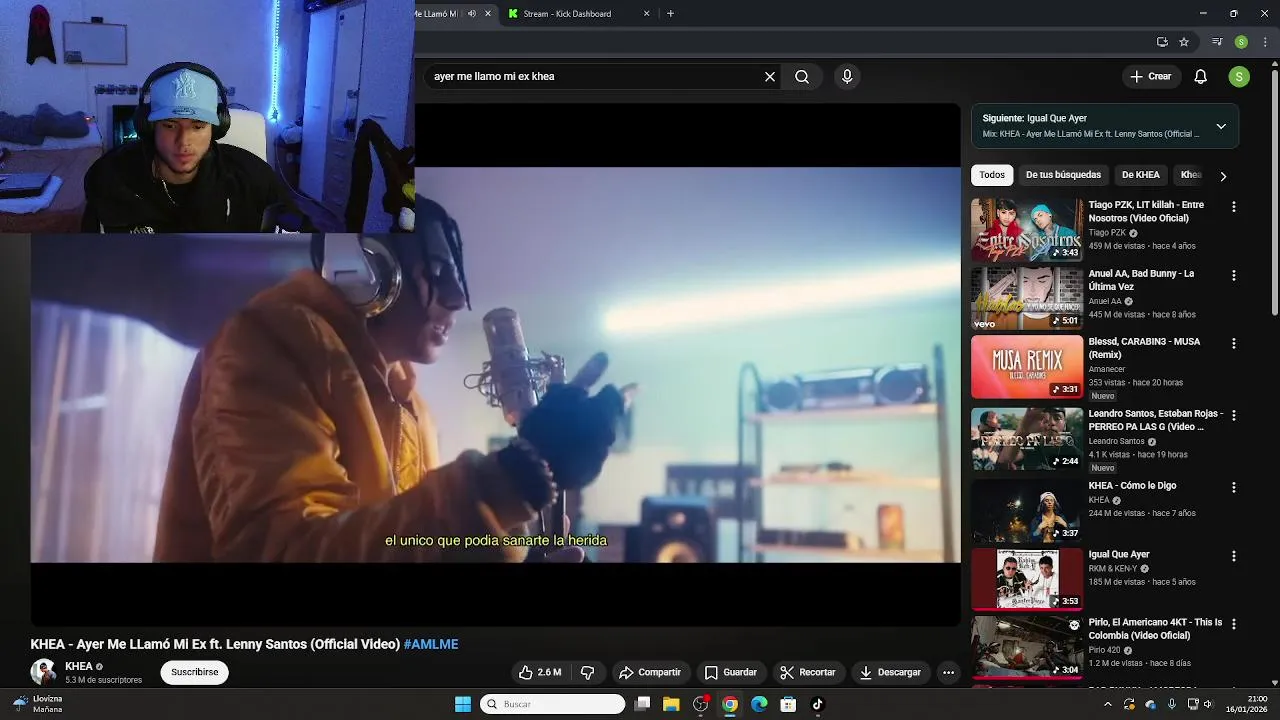
Task: Click the install app icon in address bar
Action: (1162, 42)
